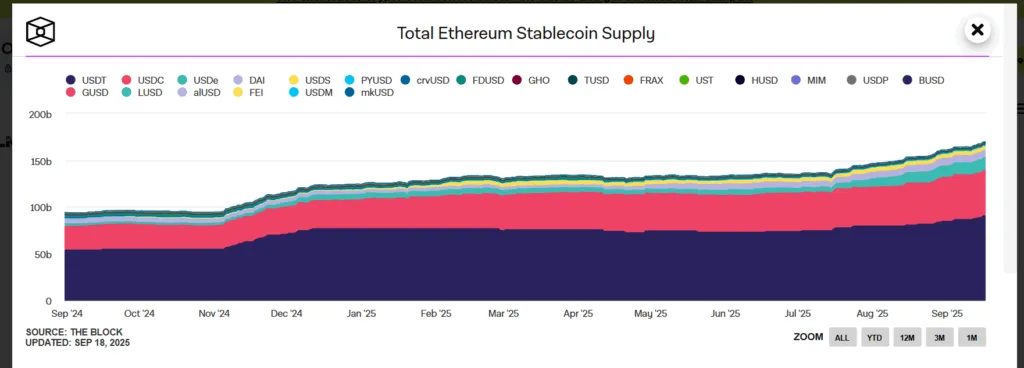This screenshot has width=1024, height=368.
Task: Set zoom range to ALL
Action: tap(842, 337)
